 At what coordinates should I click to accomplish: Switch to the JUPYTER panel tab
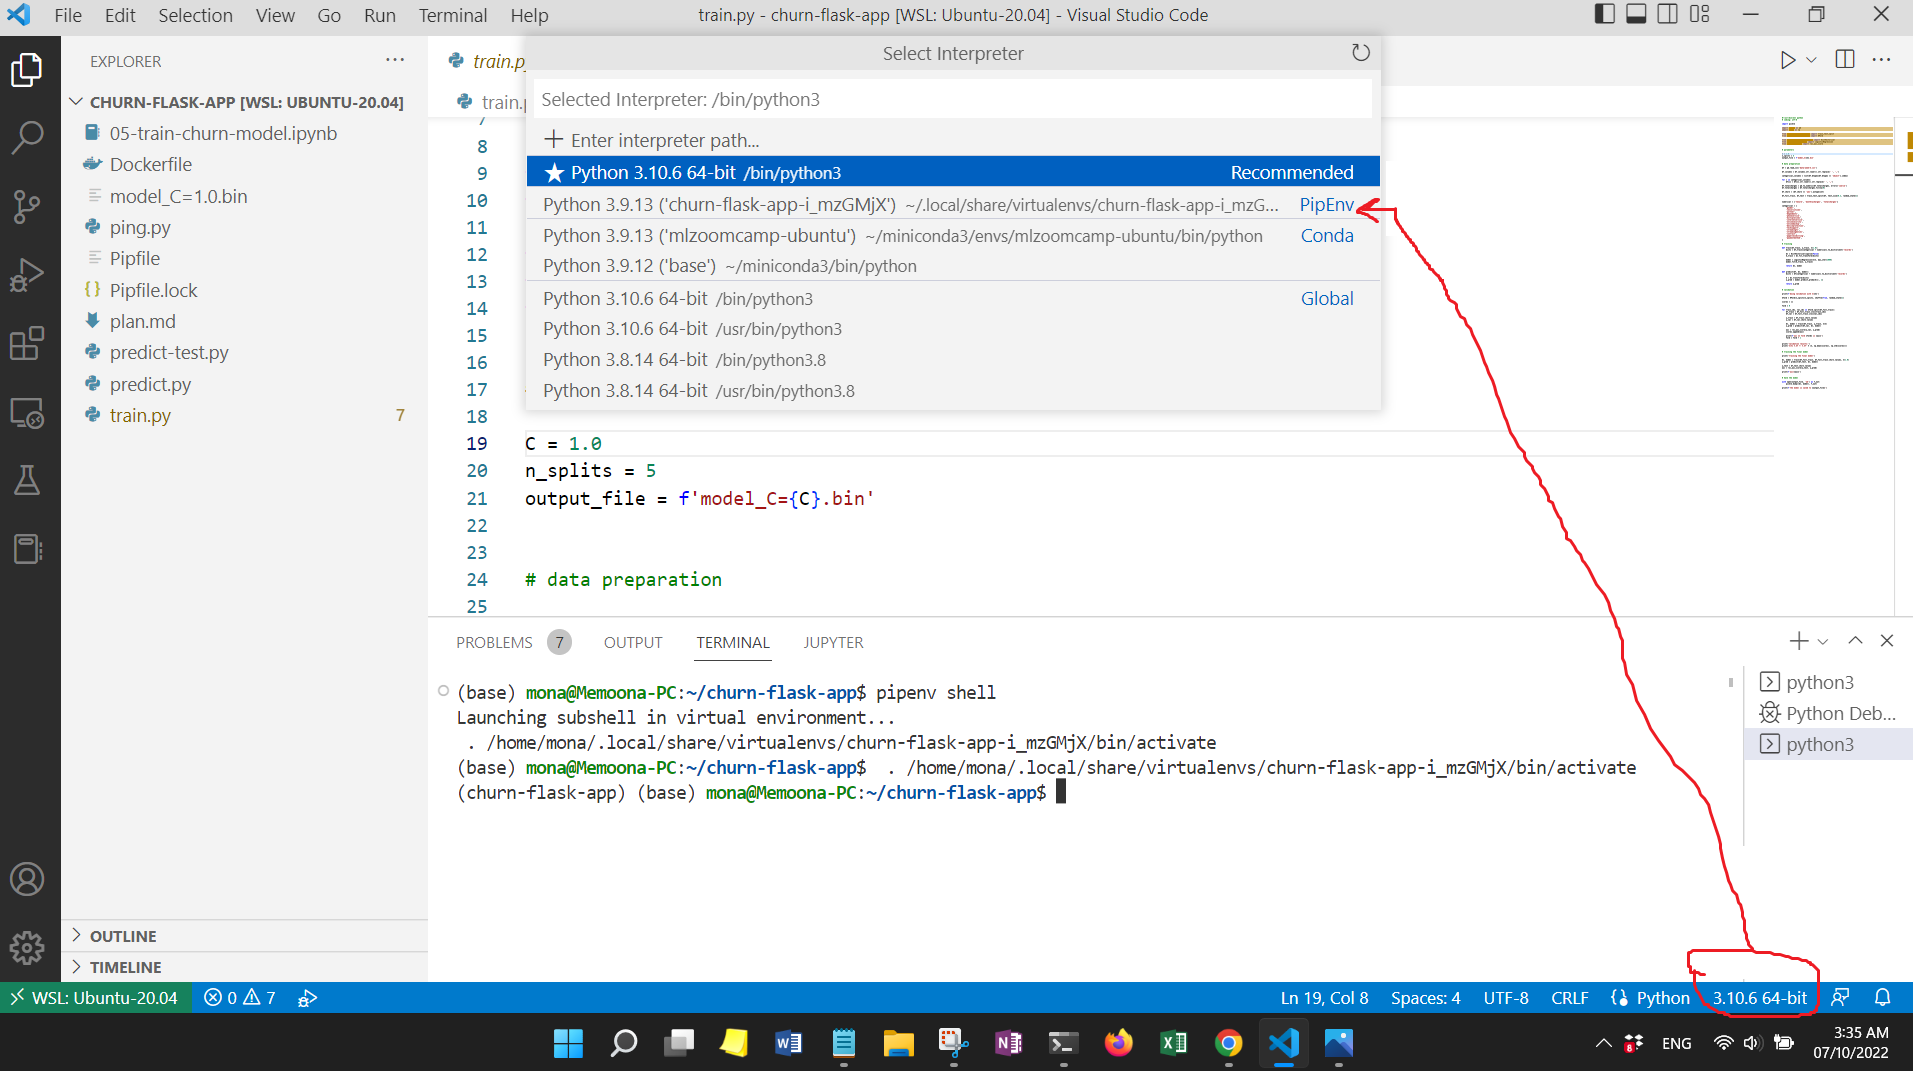pyautogui.click(x=833, y=642)
